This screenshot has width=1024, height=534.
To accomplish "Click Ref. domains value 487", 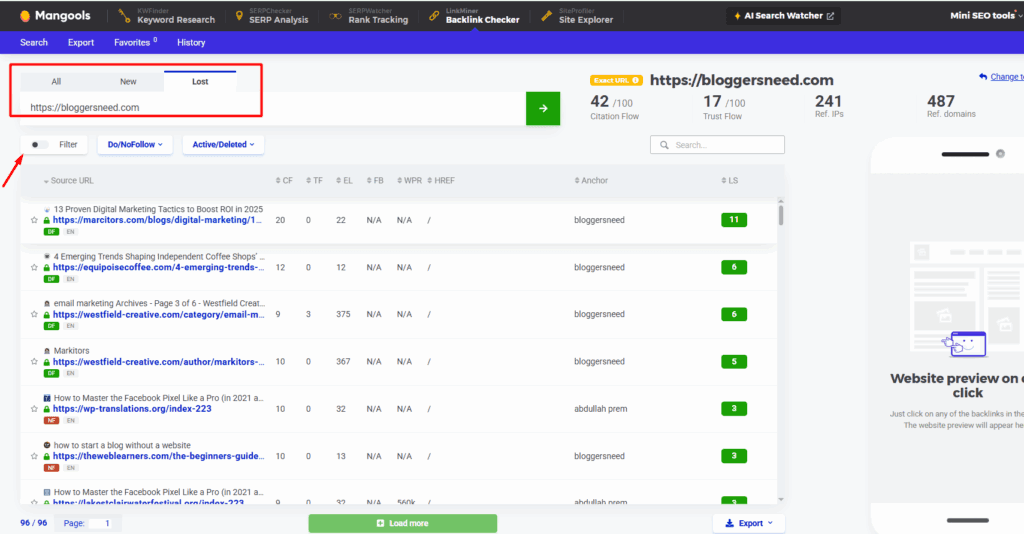I will pos(940,101).
